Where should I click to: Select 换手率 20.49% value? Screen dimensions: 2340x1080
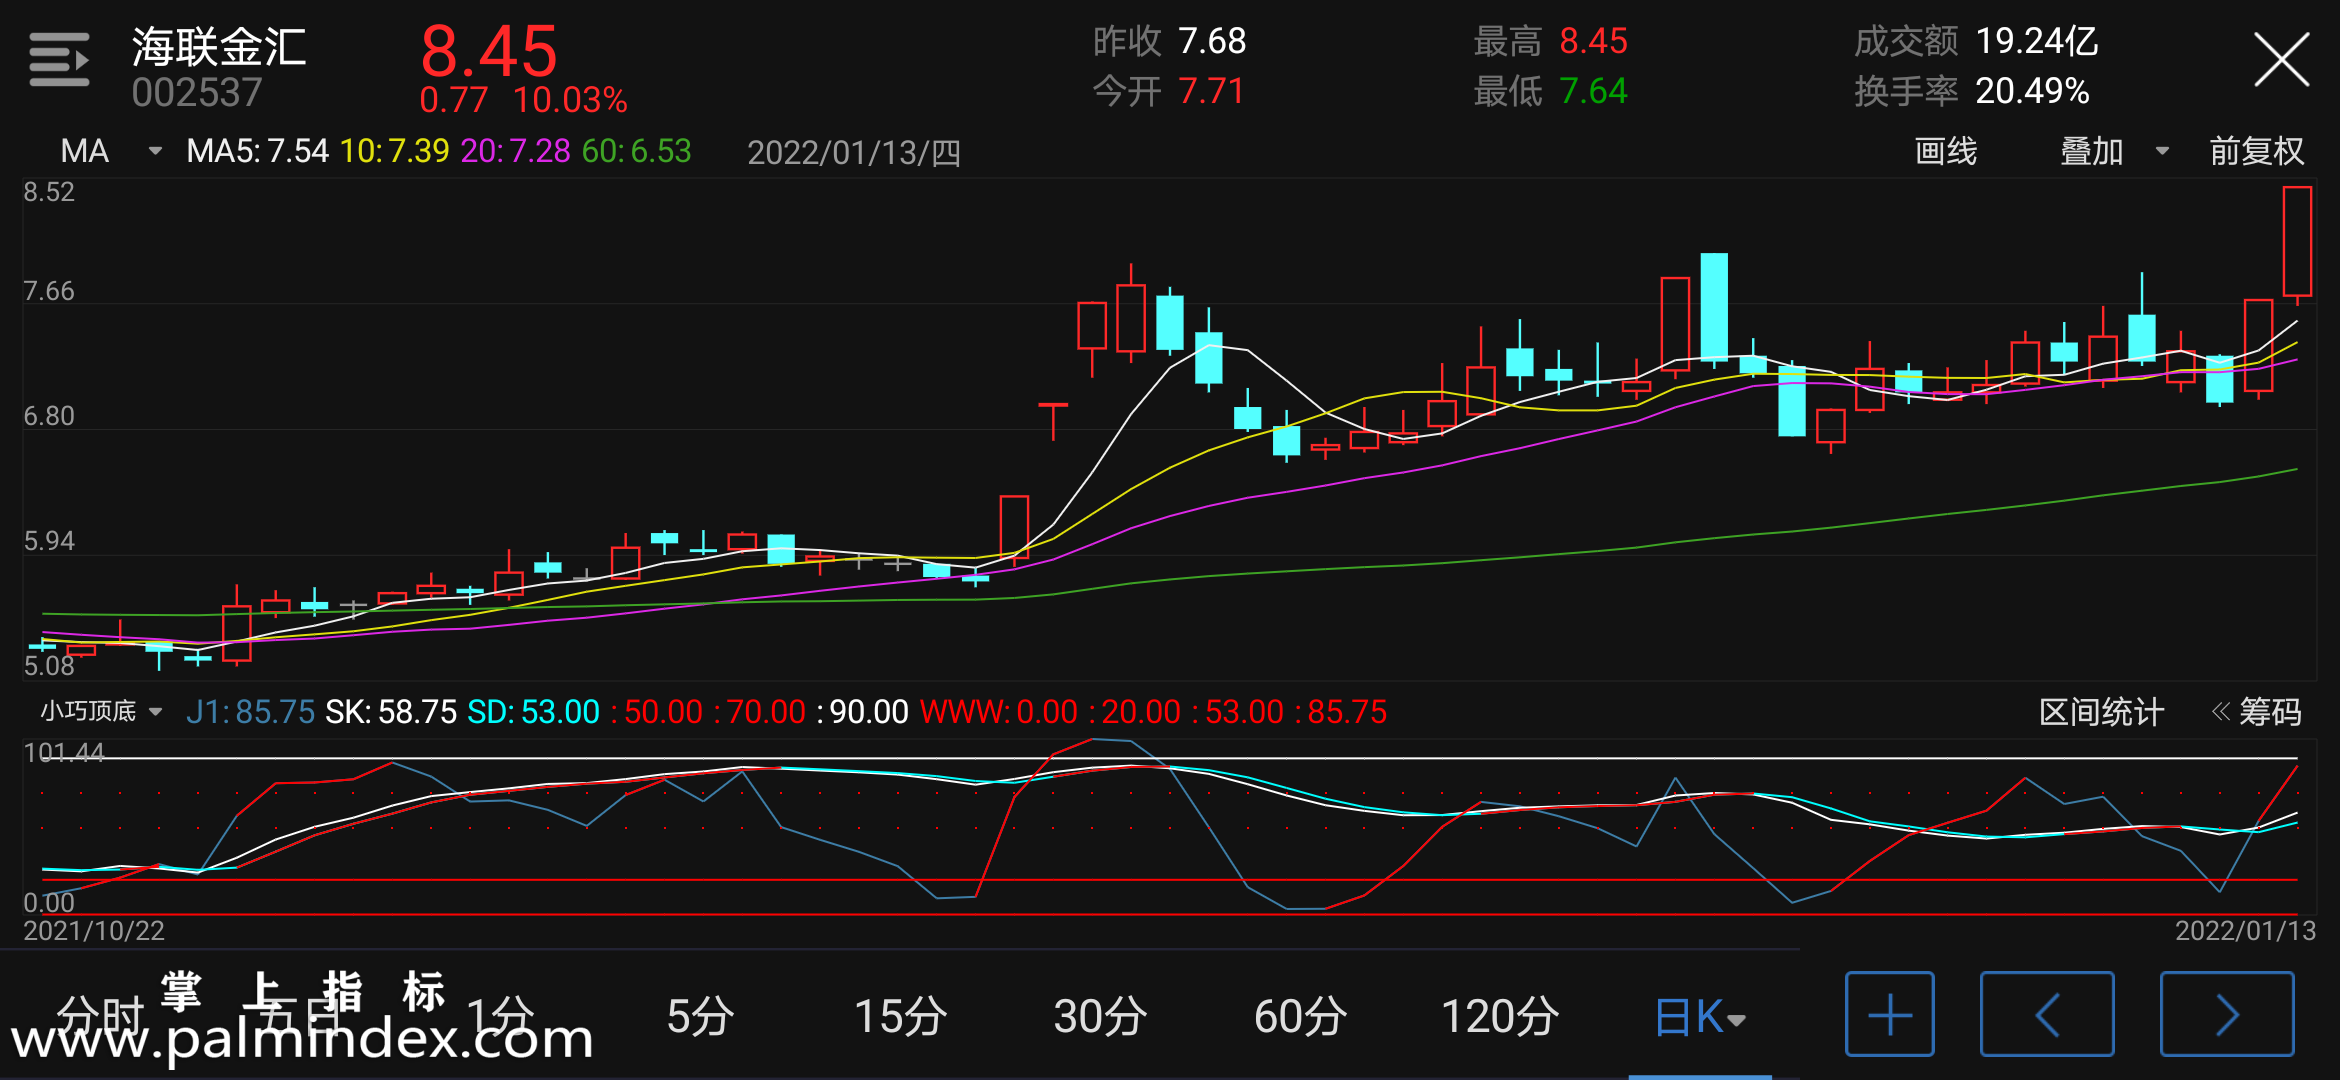(x=1972, y=91)
